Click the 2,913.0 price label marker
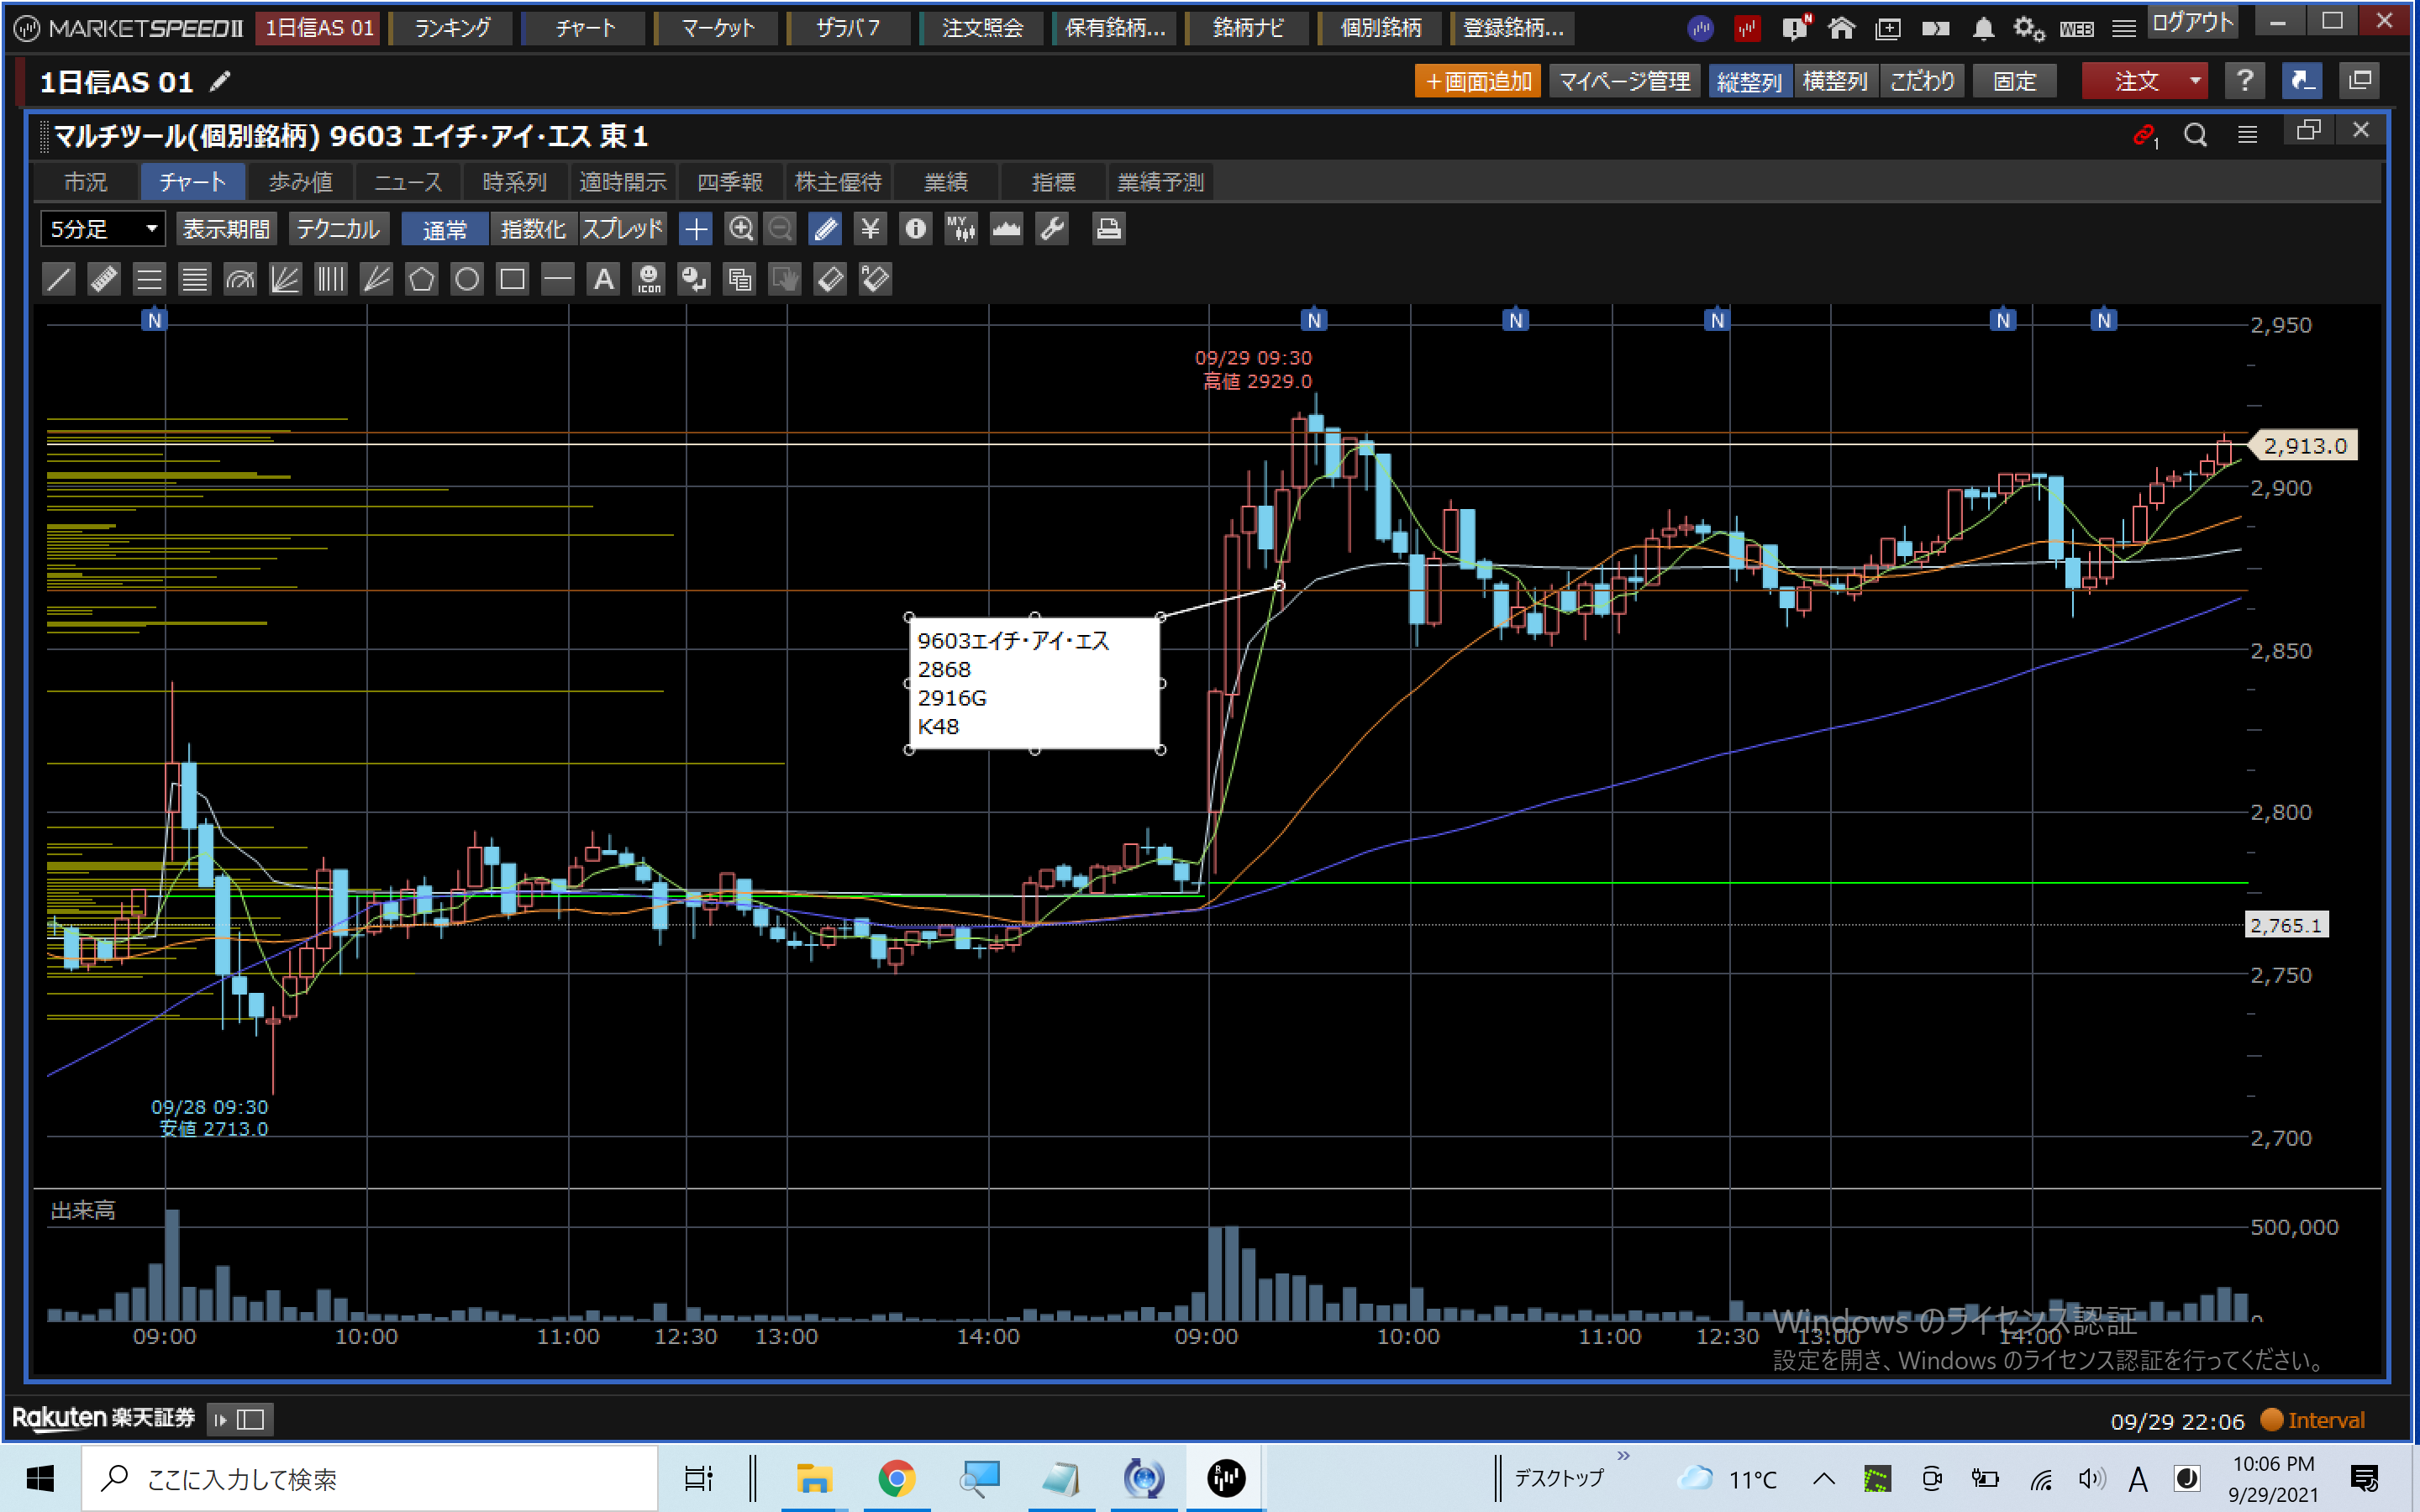Viewport: 2420px width, 1512px height. [2304, 446]
